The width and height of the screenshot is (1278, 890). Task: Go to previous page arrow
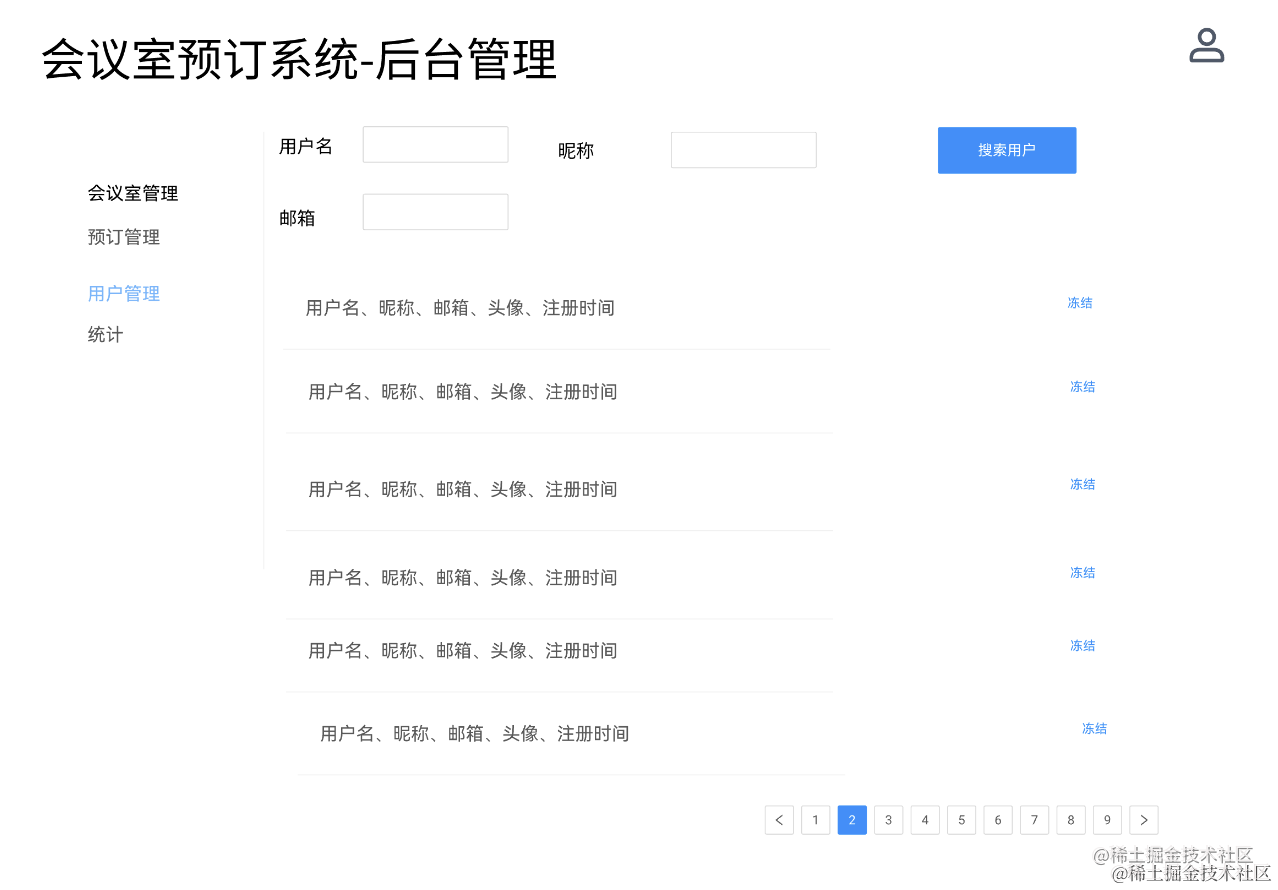coord(779,820)
